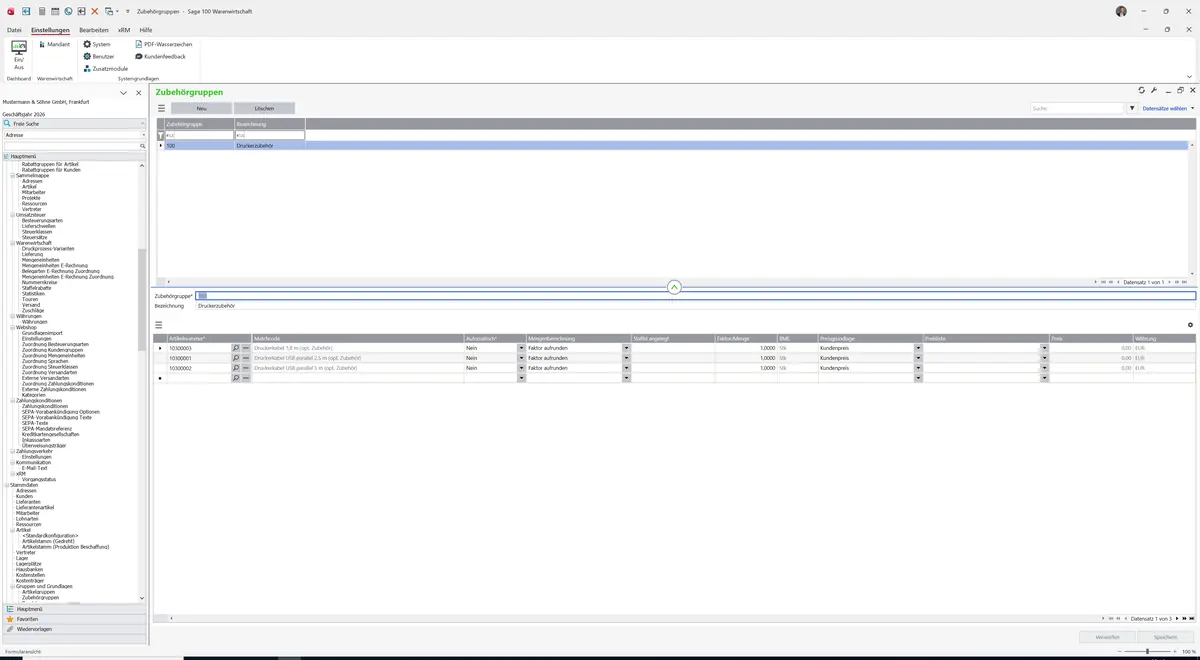The height and width of the screenshot is (660, 1200).
Task: Select SEPA-Mandatsreferenz in the tree
Action: click(x=49, y=429)
